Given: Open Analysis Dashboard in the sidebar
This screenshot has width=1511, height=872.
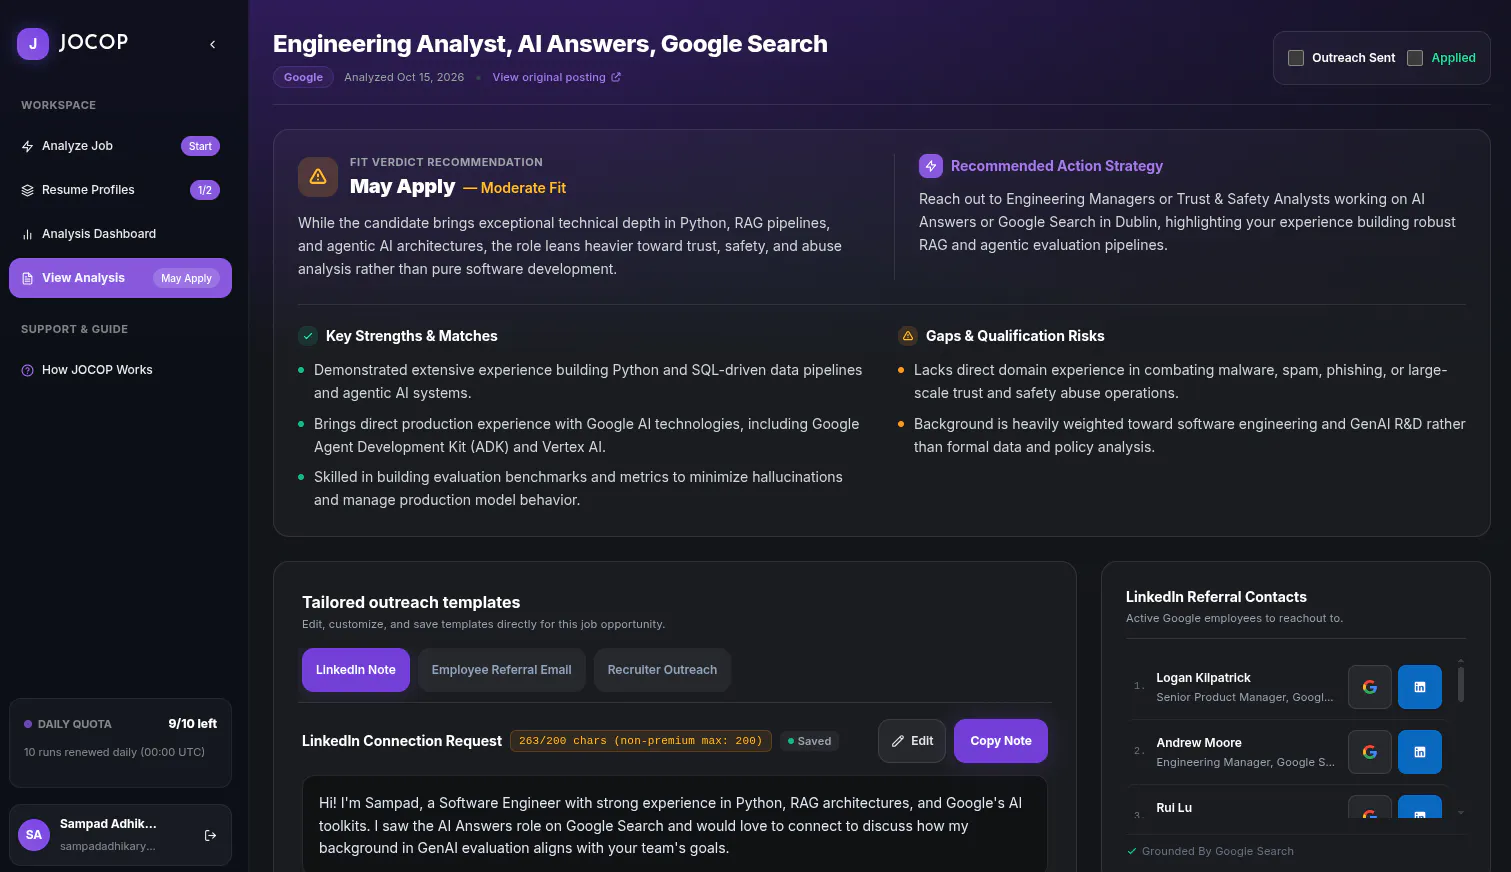Looking at the screenshot, I should 120,234.
